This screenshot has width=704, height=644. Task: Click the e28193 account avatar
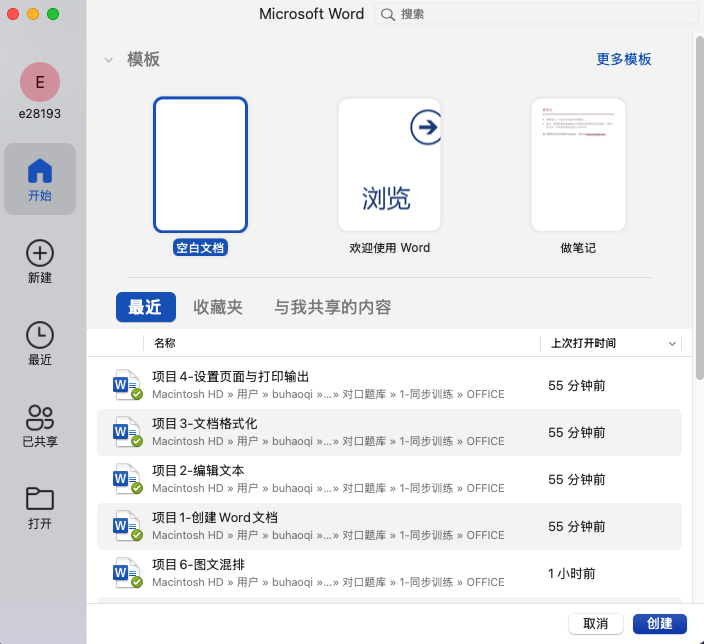point(40,82)
